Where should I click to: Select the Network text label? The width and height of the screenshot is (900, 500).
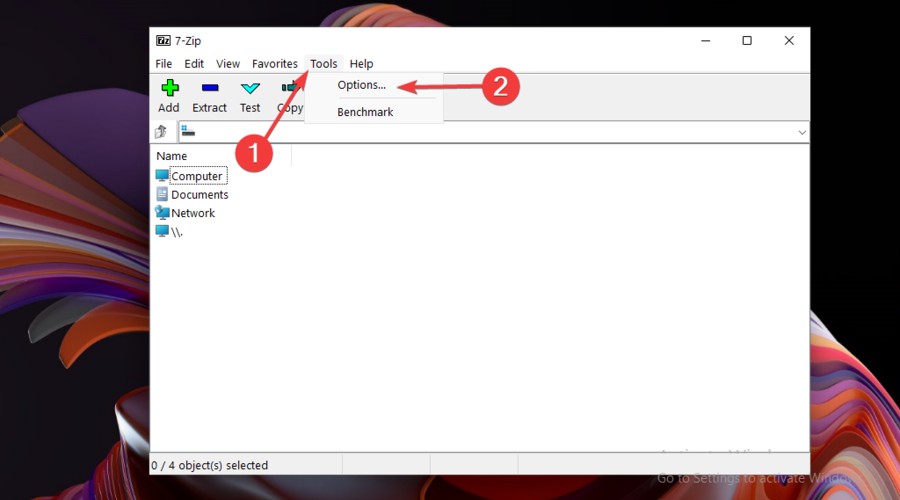[x=193, y=213]
